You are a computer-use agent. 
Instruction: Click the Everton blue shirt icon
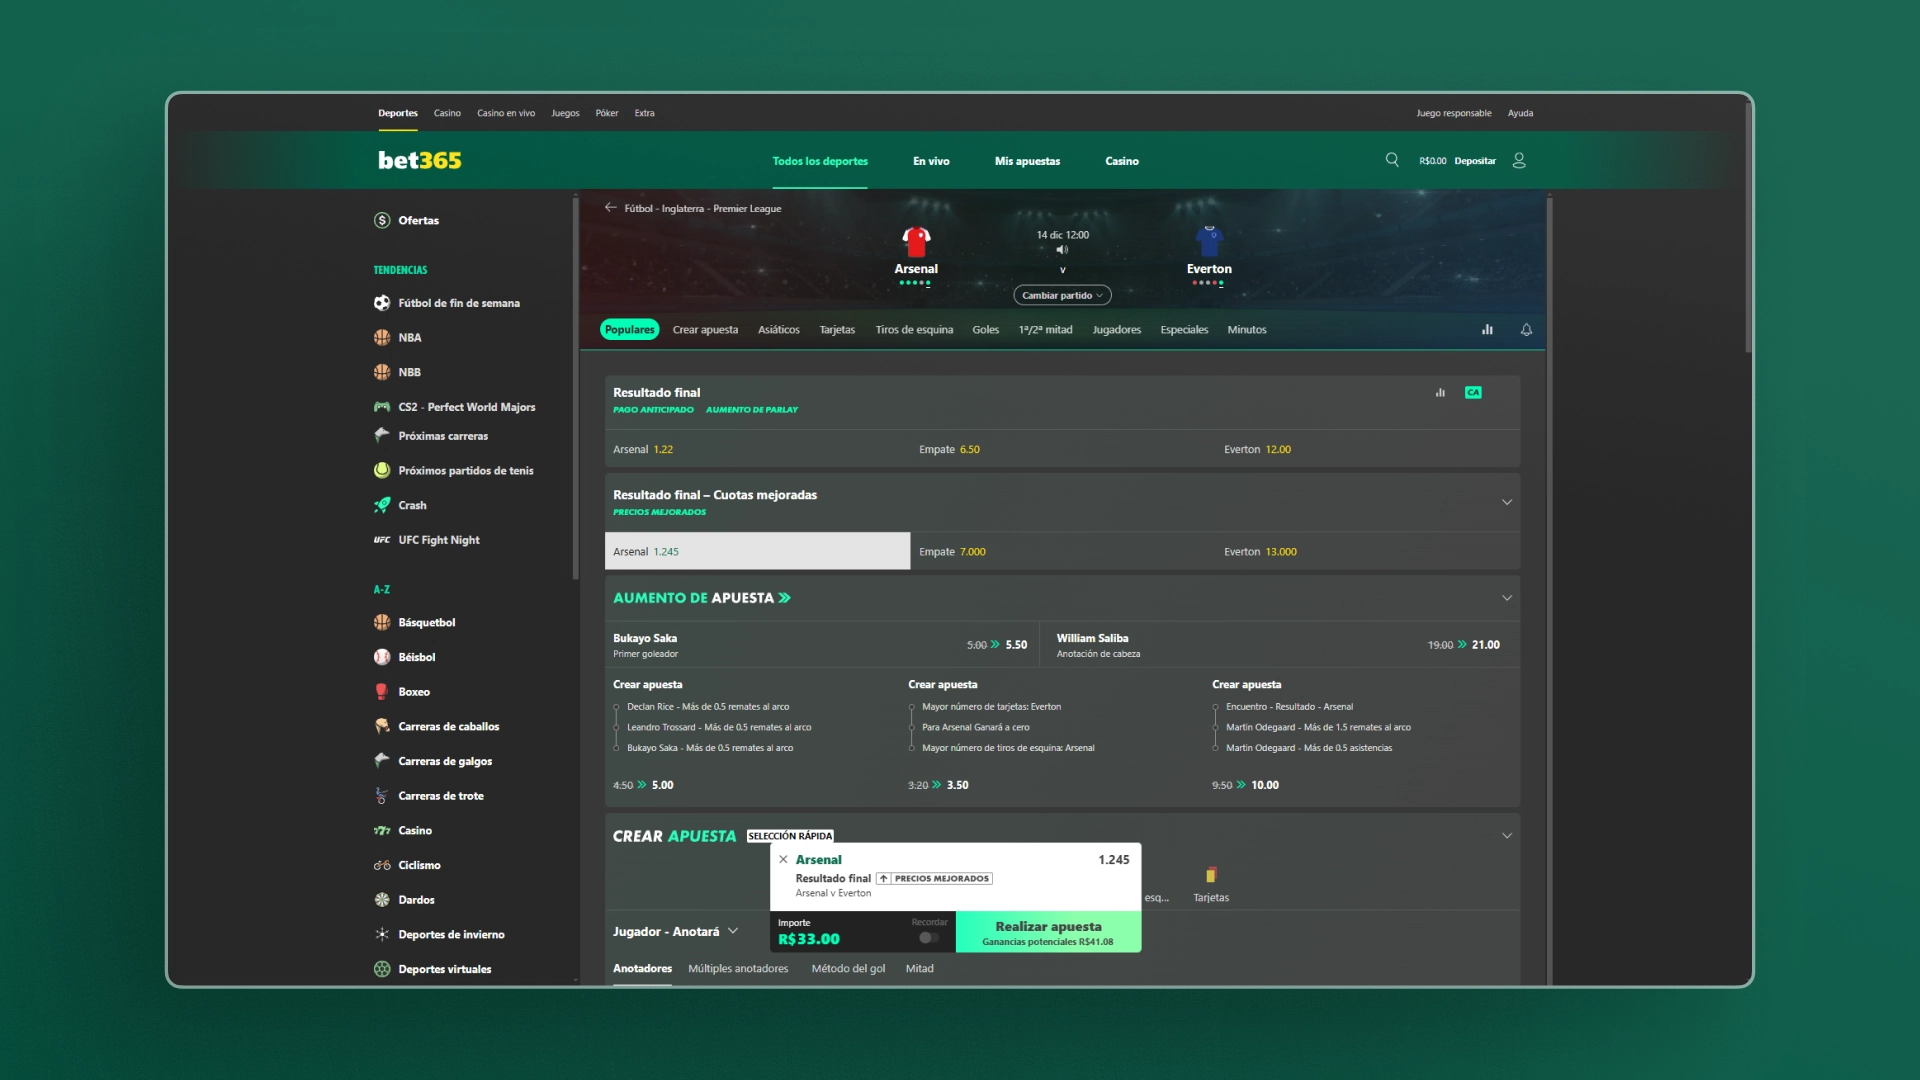tap(1209, 242)
